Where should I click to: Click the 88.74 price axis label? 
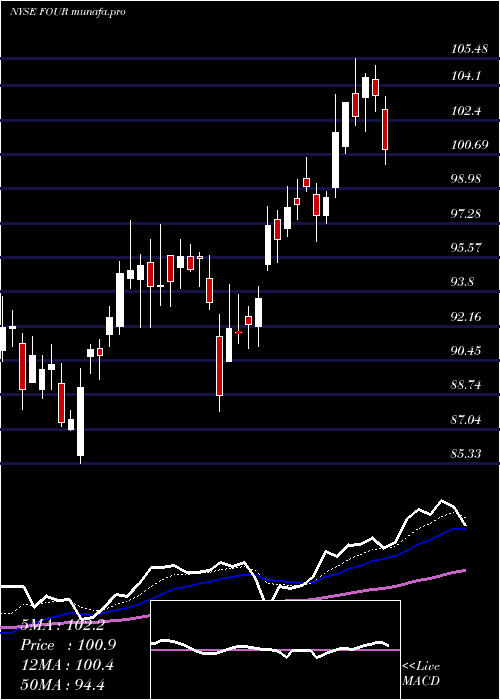467,385
